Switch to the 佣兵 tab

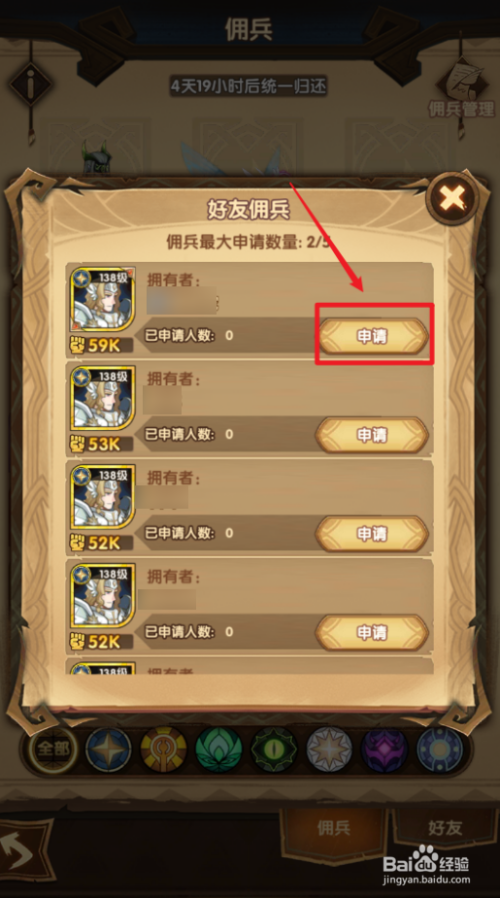click(334, 828)
